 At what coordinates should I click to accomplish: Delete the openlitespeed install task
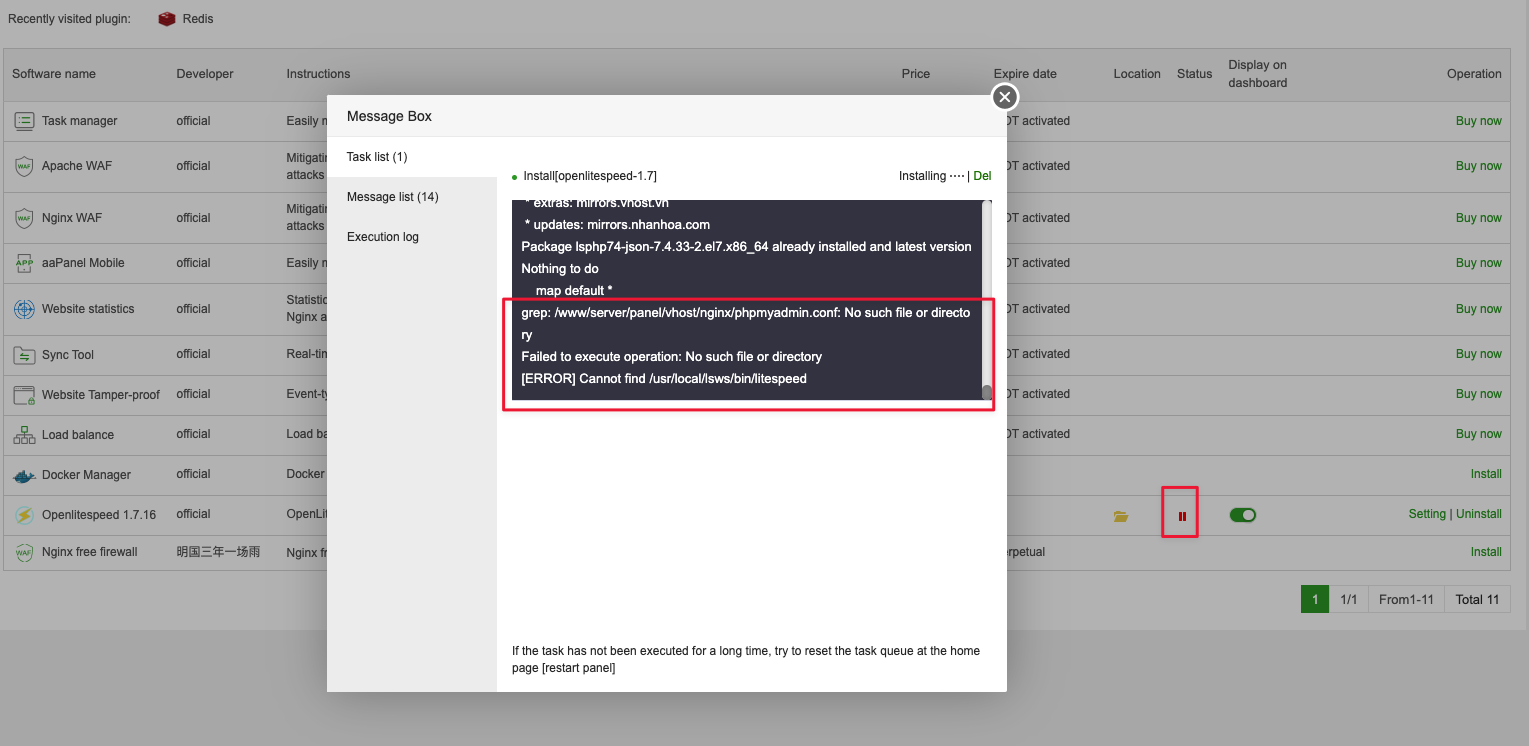pyautogui.click(x=982, y=176)
